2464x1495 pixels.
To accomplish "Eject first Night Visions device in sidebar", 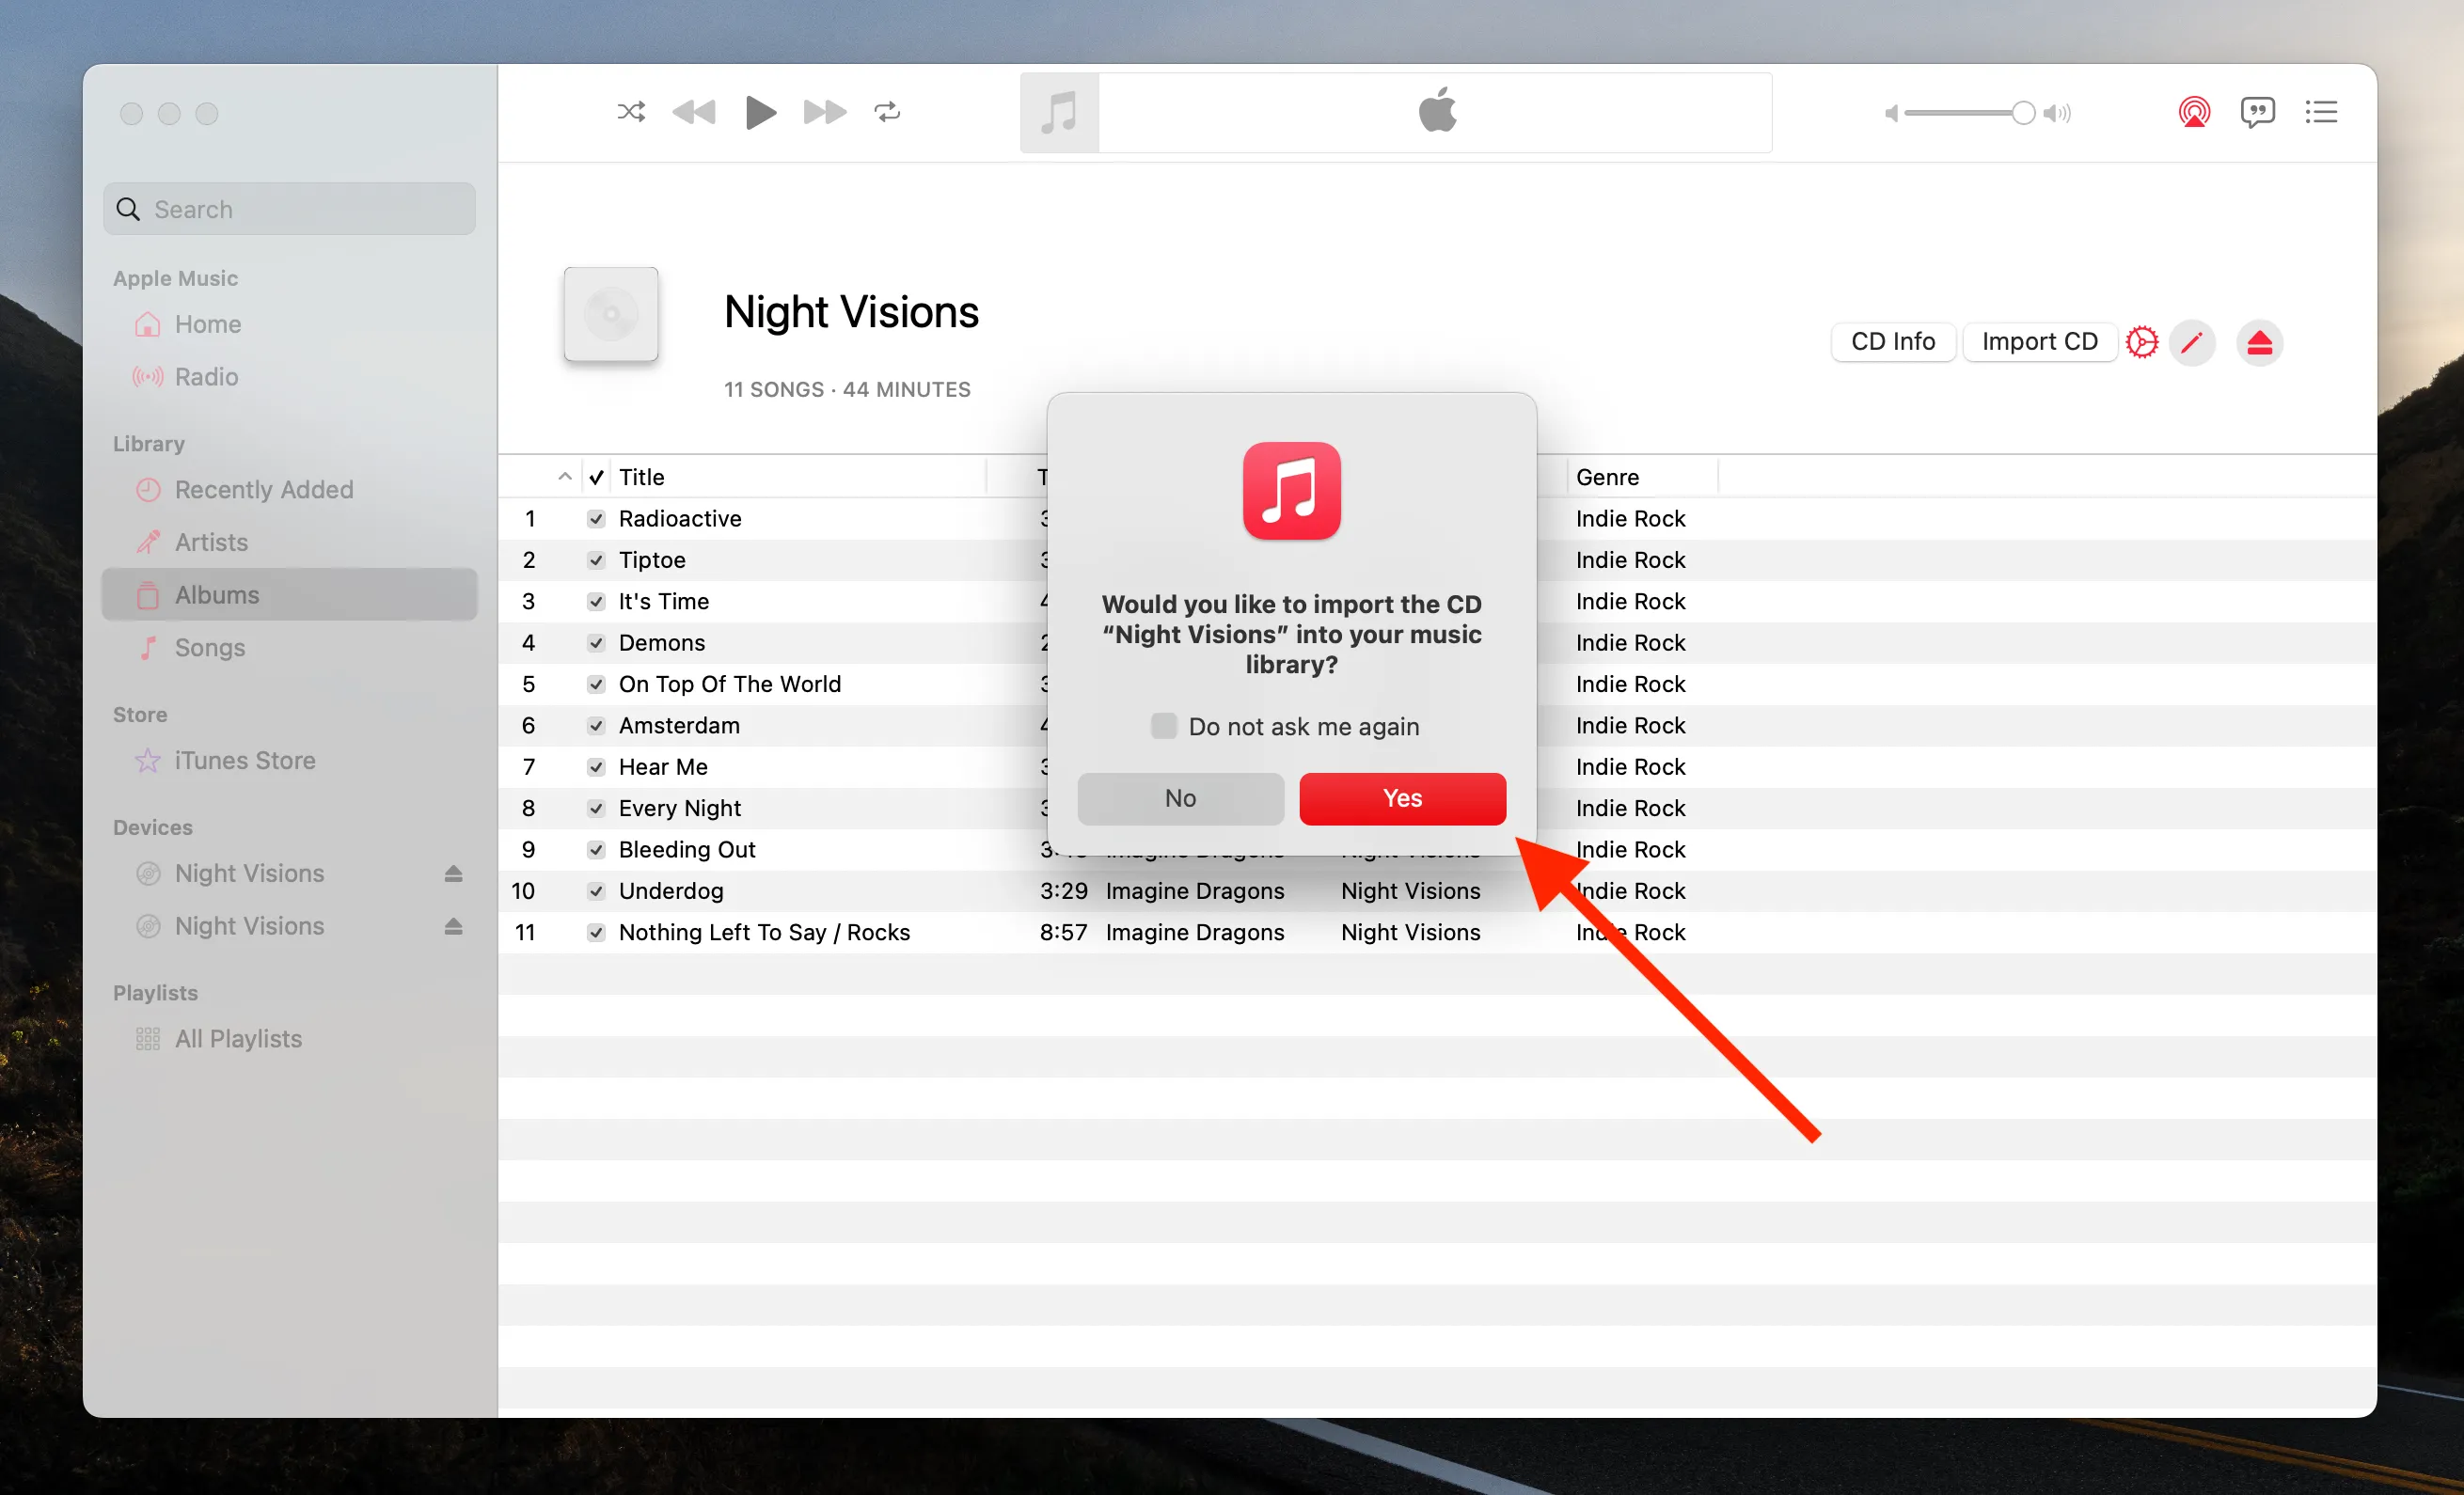I will 453,874.
